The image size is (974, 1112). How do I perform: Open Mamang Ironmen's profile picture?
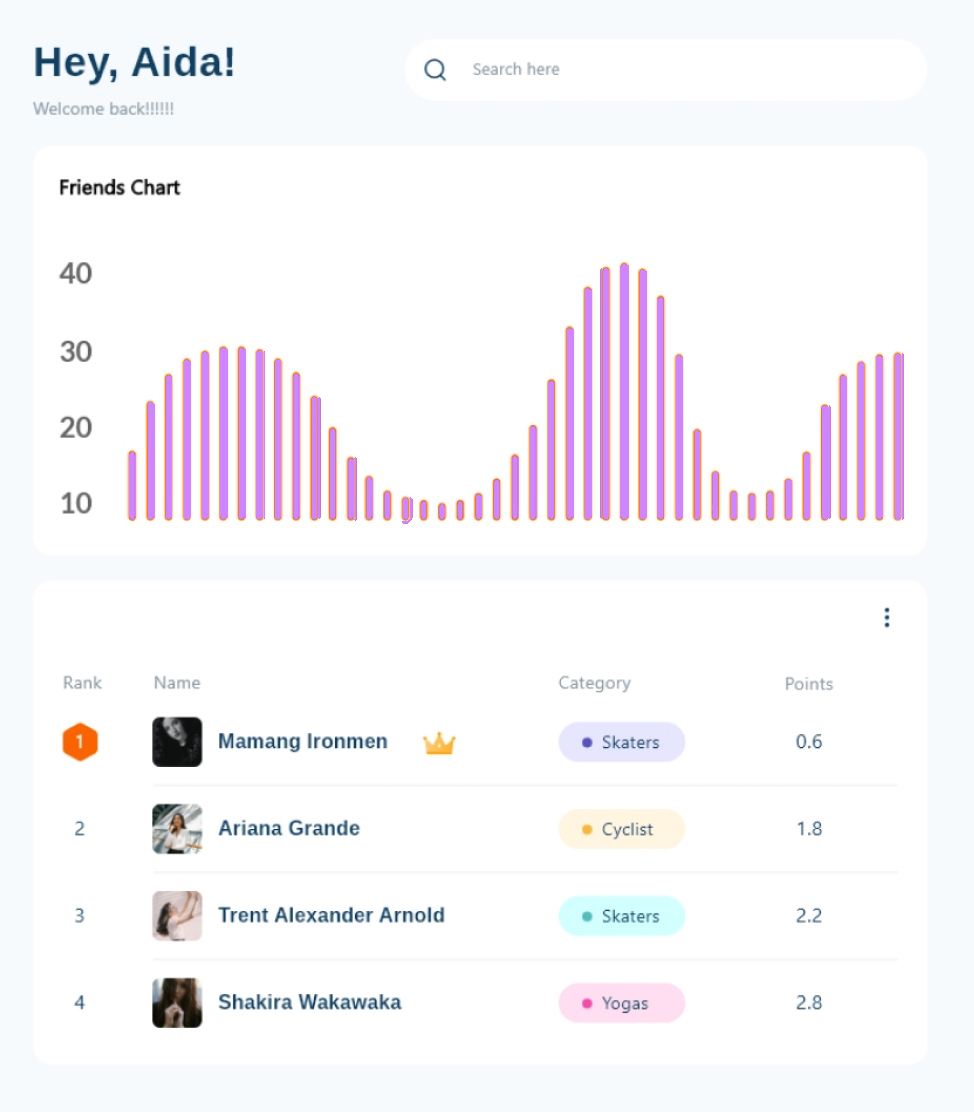tap(177, 742)
